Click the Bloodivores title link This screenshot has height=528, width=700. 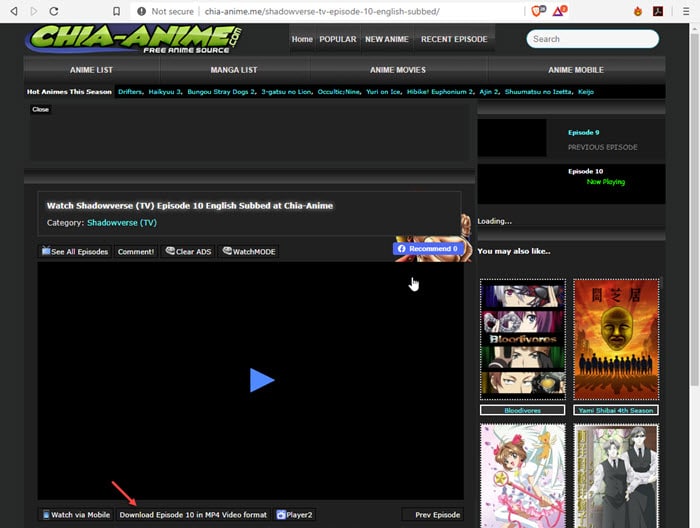coord(523,410)
